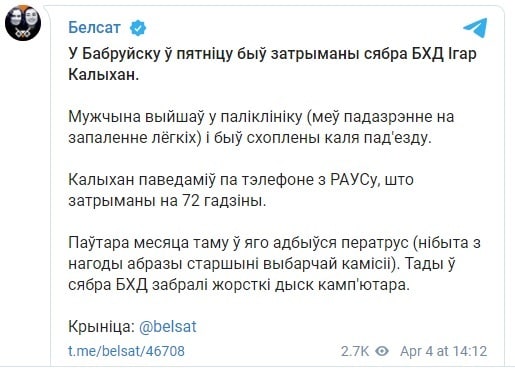Click the word РАУСу in the text
The width and height of the screenshot is (515, 371).
point(355,180)
